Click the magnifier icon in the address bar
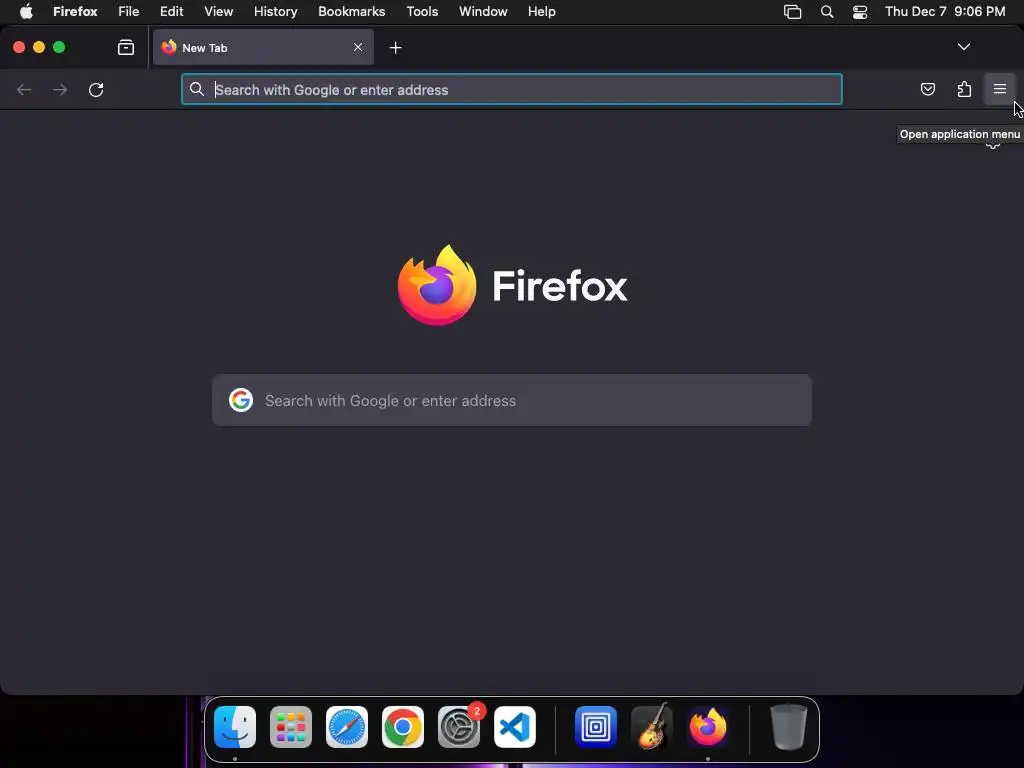 click(x=197, y=89)
